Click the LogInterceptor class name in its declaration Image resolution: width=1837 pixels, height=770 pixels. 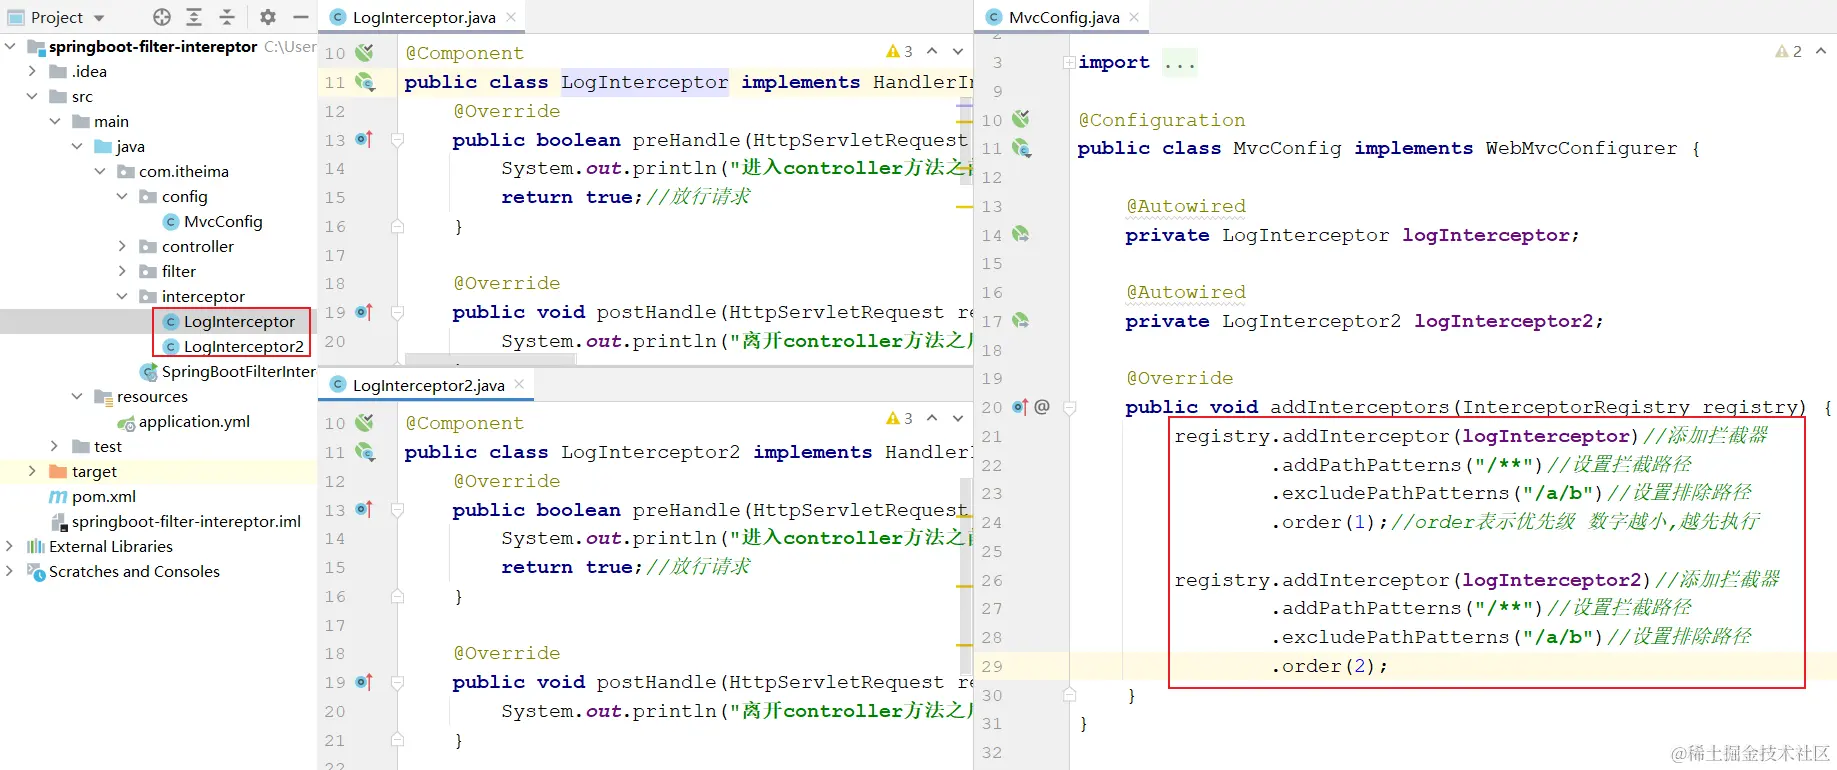click(x=644, y=82)
